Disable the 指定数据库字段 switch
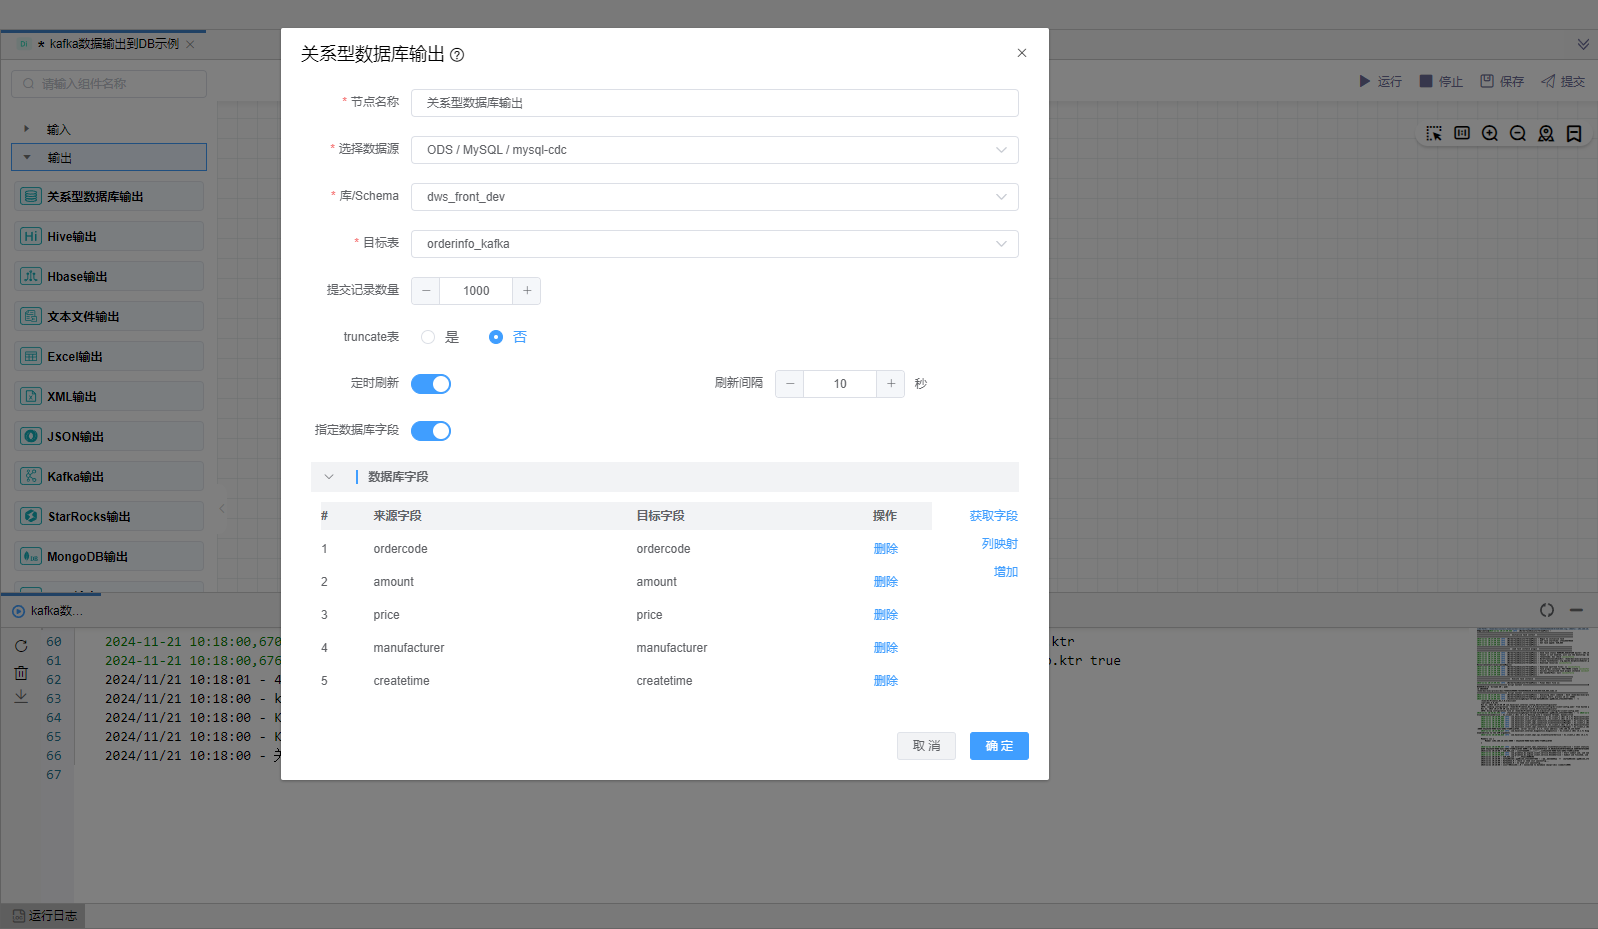 (x=431, y=431)
